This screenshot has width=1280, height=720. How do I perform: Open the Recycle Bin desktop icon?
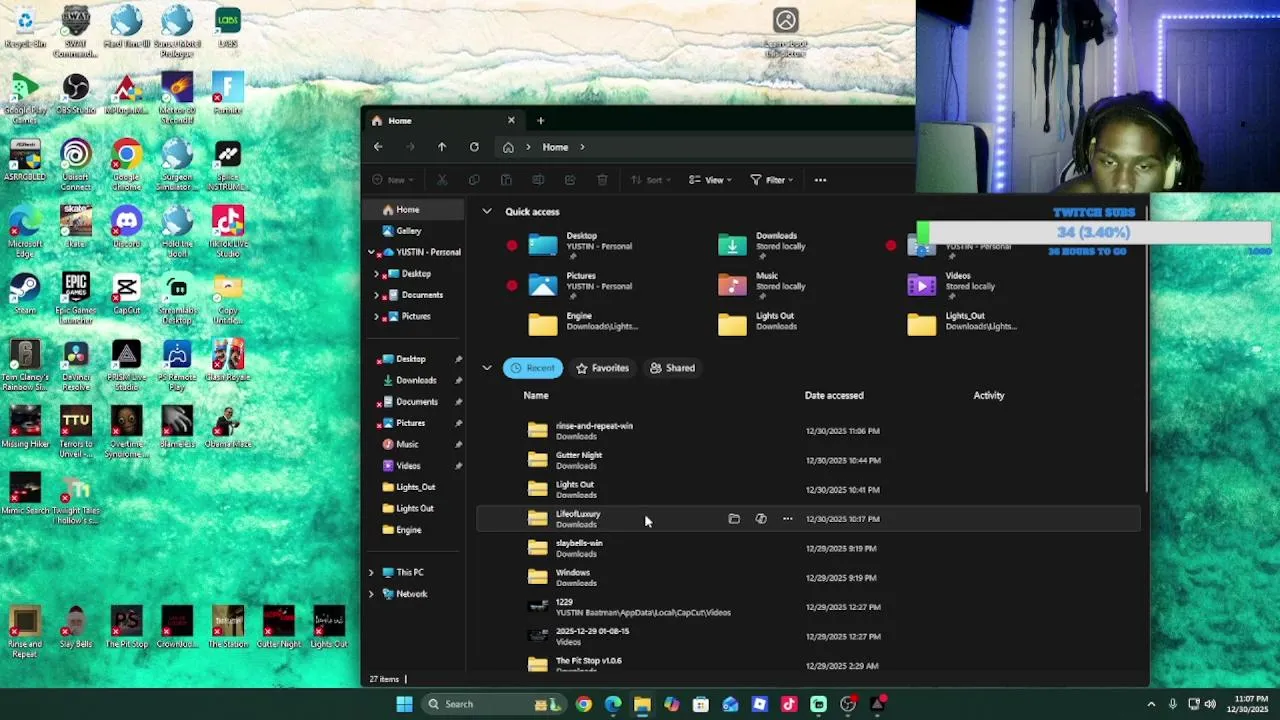[x=25, y=27]
